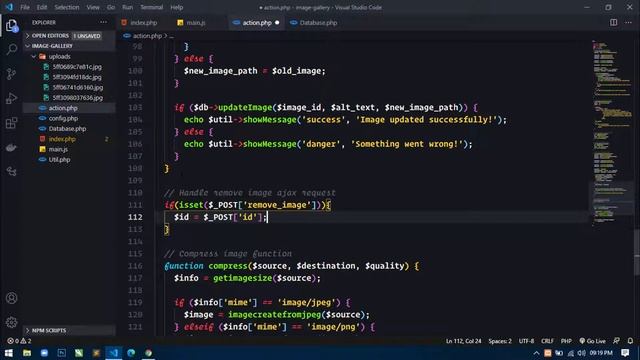
Task: Open the Go menu
Action: pos(111,7)
